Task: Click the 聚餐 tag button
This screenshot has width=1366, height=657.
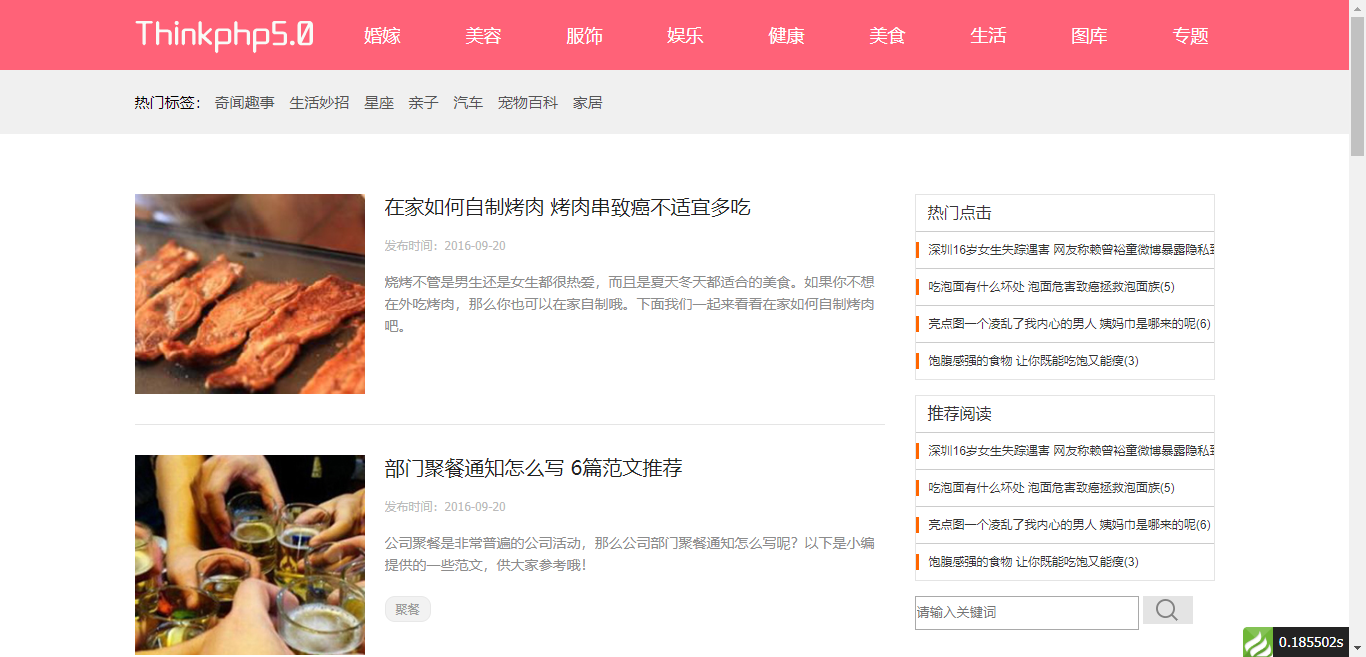Action: [x=407, y=609]
